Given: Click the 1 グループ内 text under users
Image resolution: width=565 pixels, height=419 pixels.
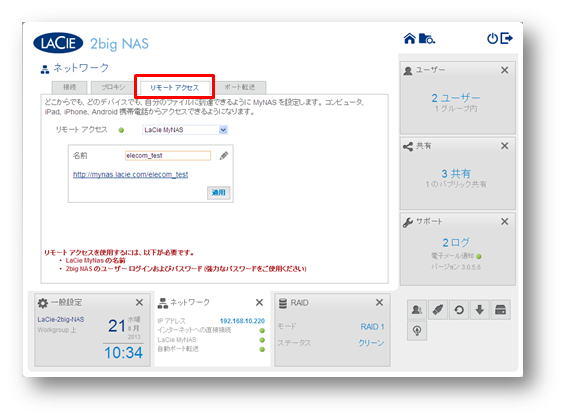Looking at the screenshot, I should [456, 108].
